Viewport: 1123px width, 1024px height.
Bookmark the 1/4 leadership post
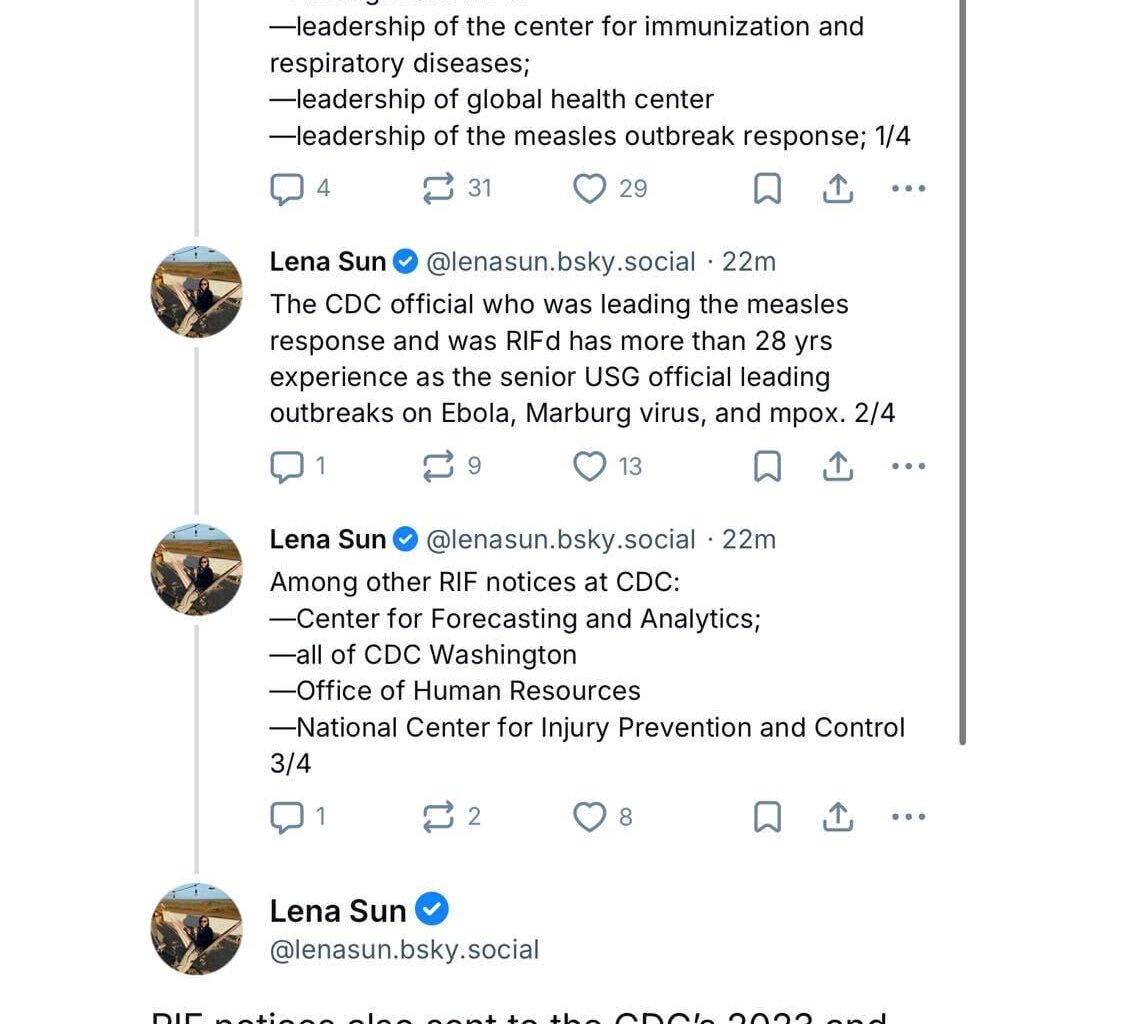coord(767,189)
